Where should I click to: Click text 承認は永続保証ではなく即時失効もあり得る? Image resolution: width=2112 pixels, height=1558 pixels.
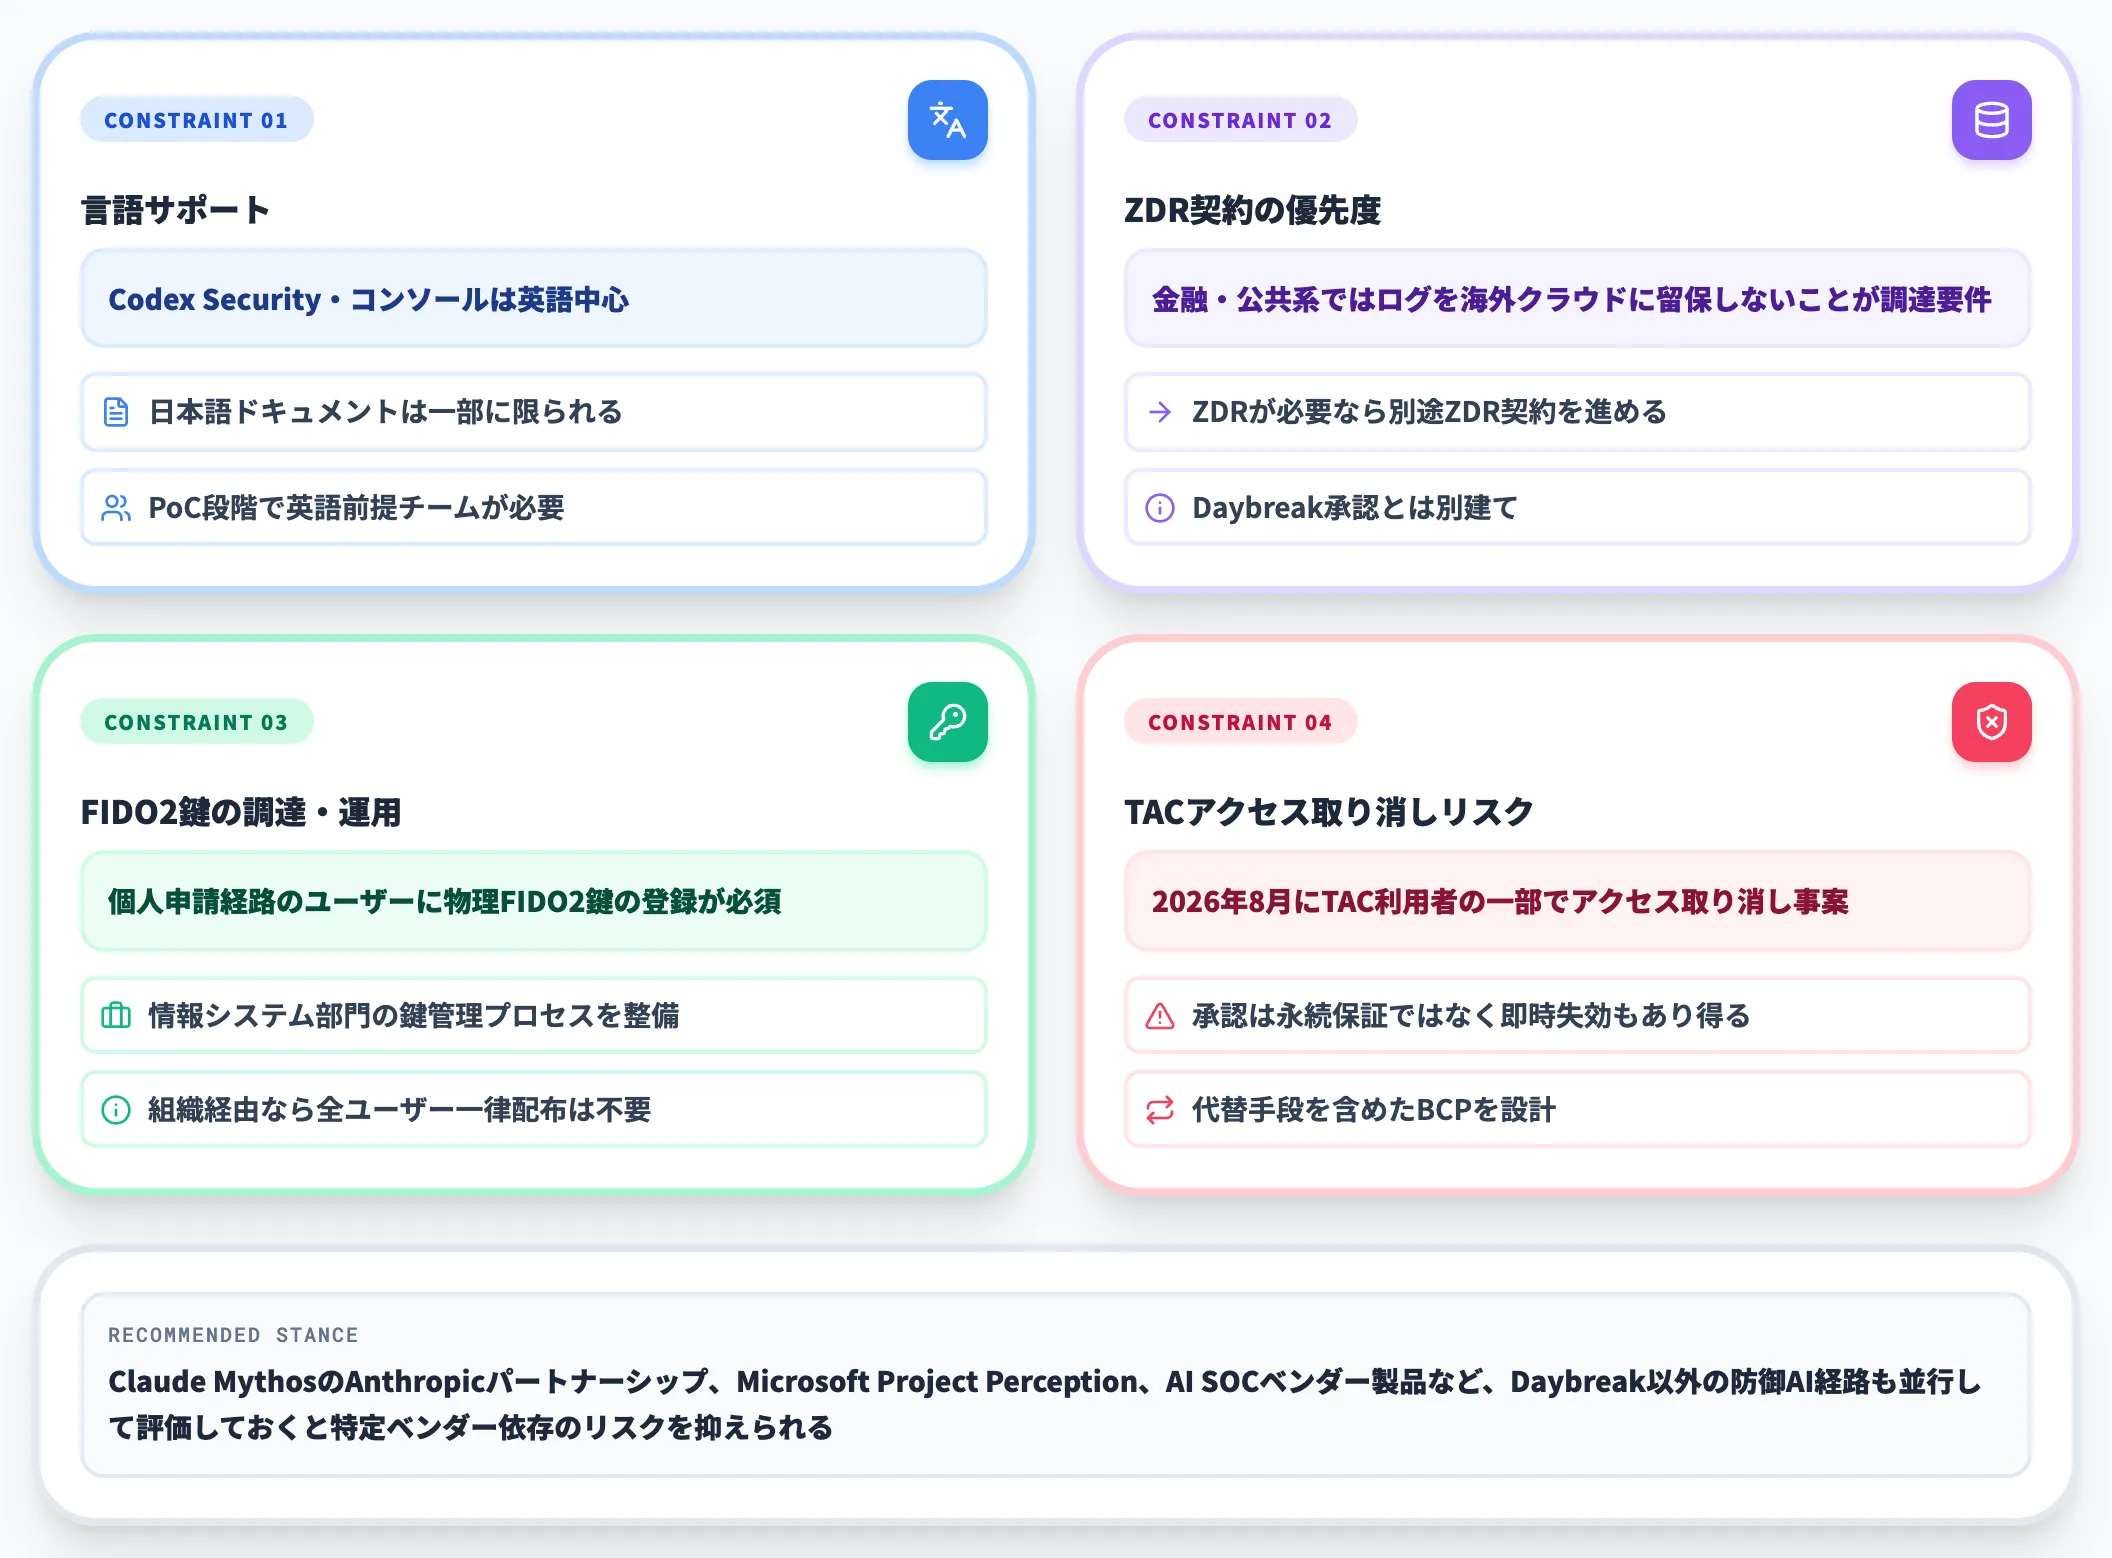(x=1471, y=1015)
